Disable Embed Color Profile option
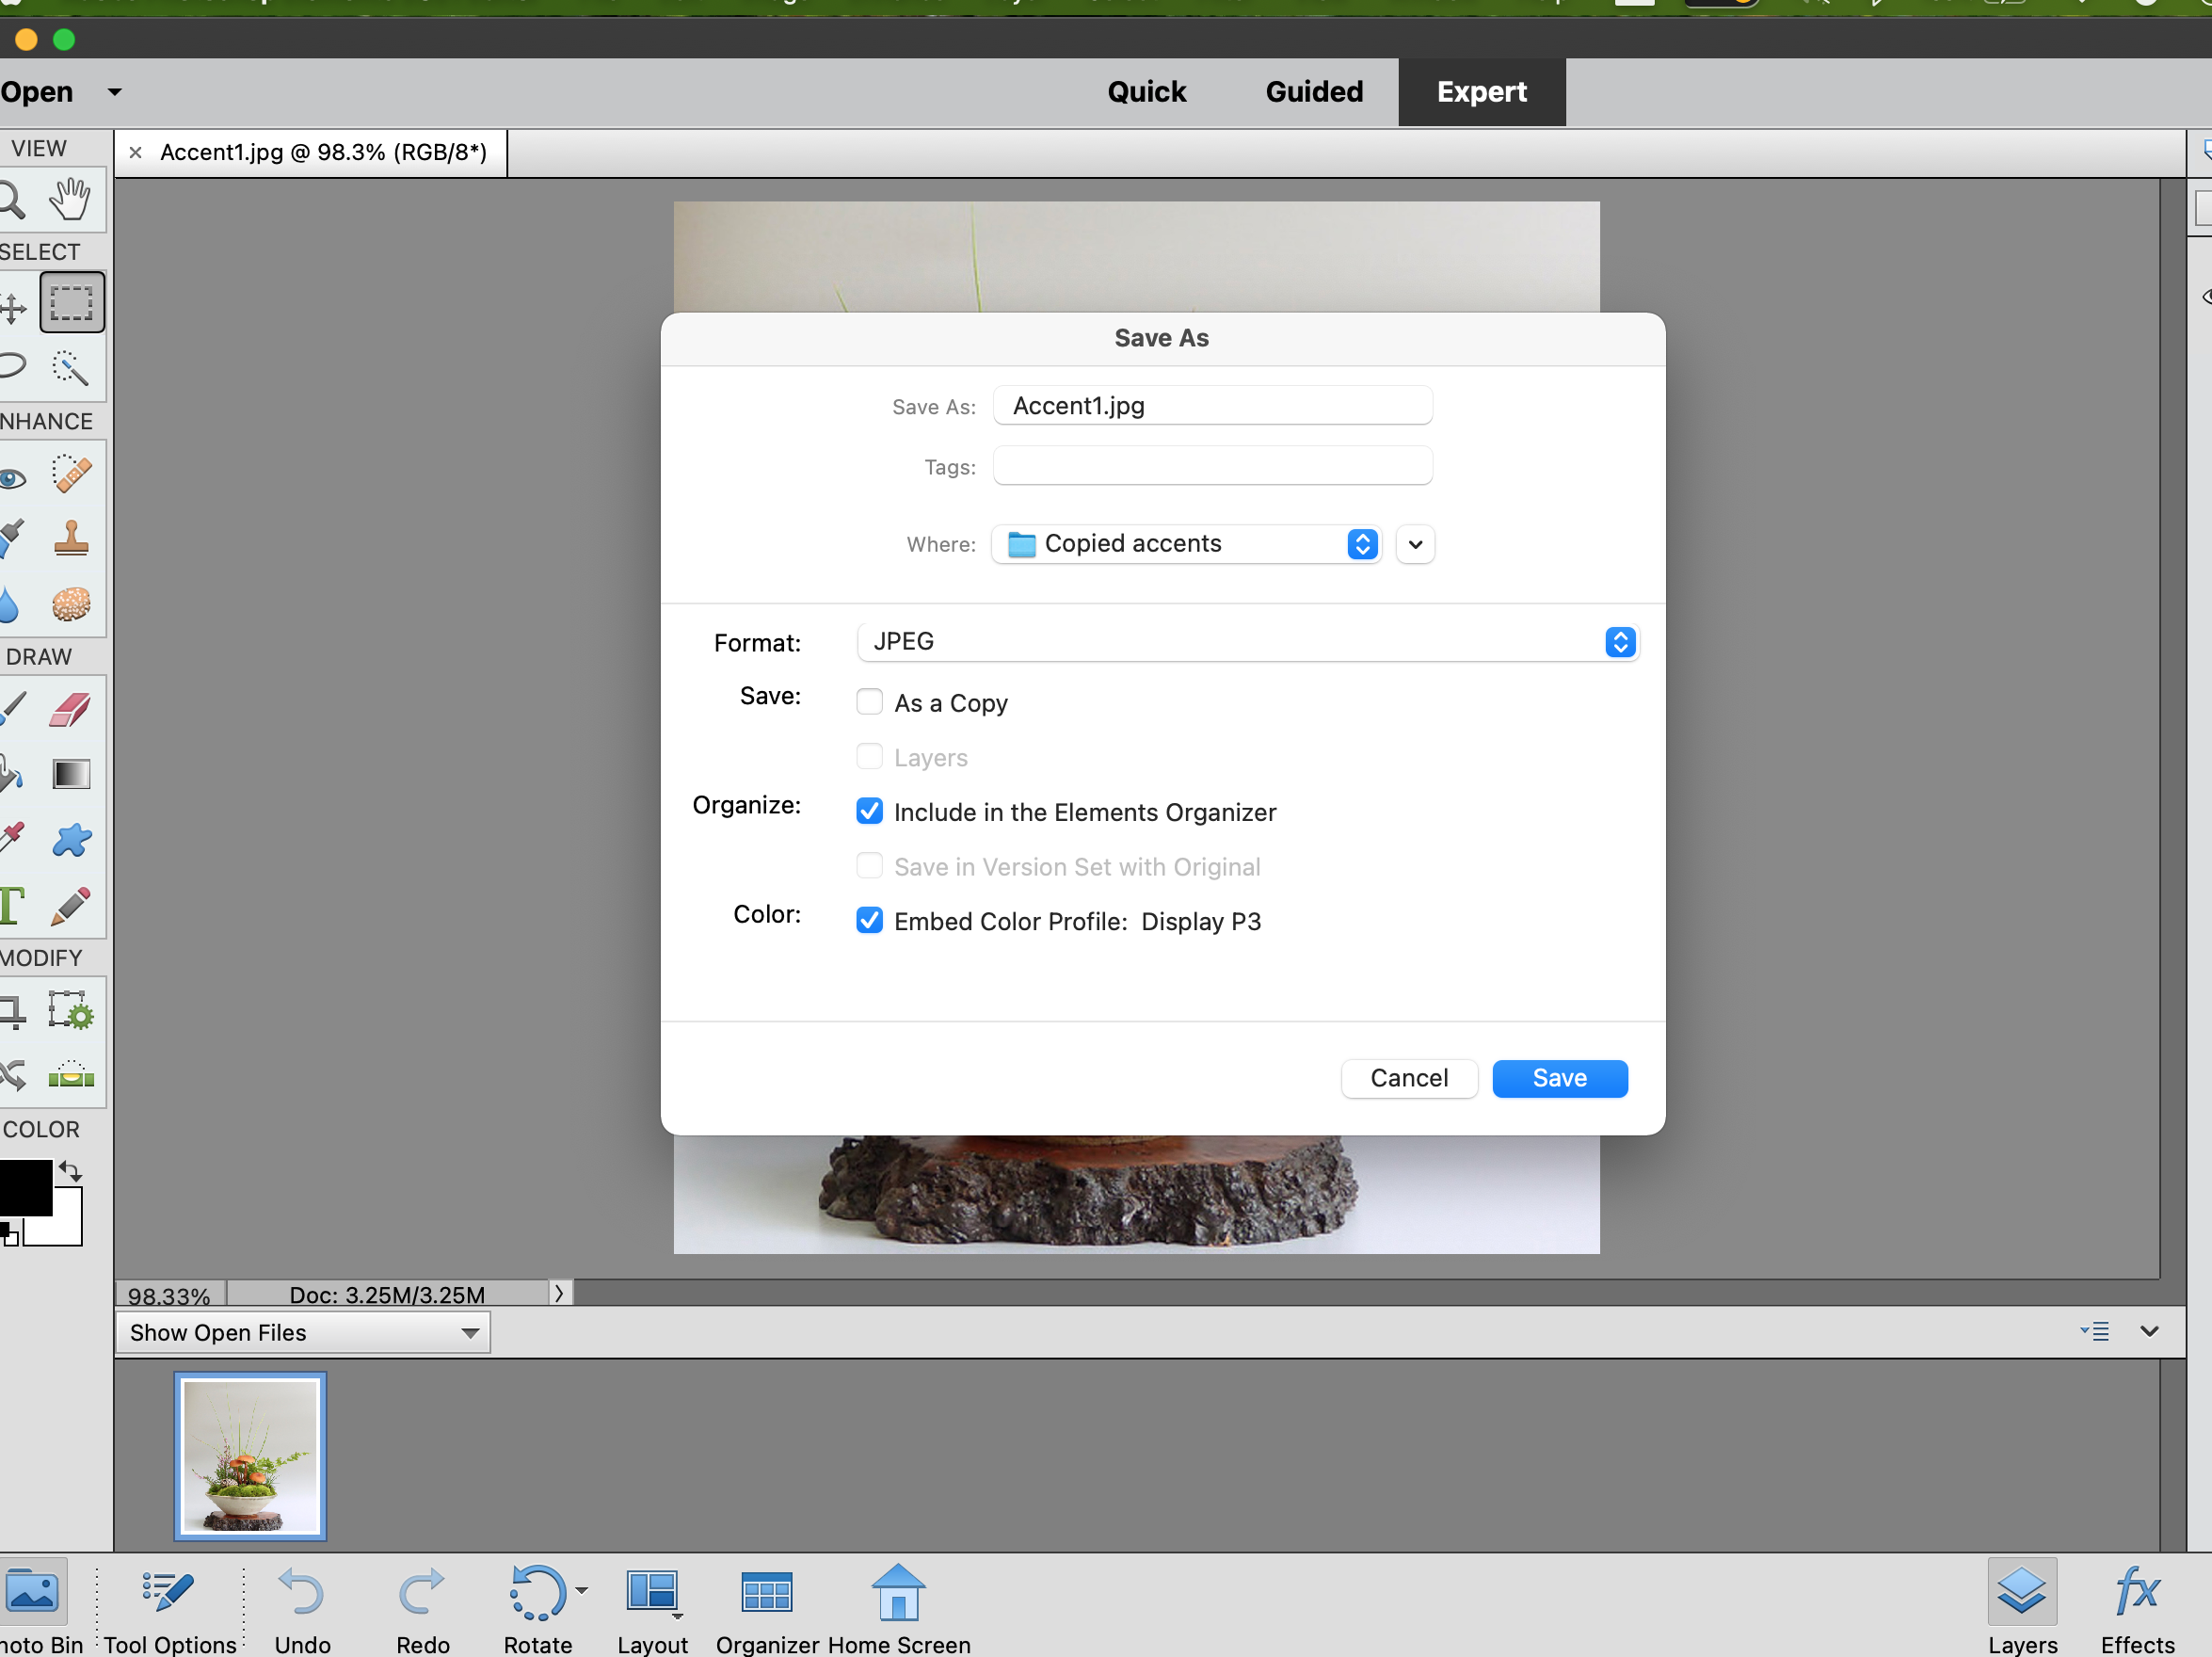The width and height of the screenshot is (2212, 1657). [869, 920]
